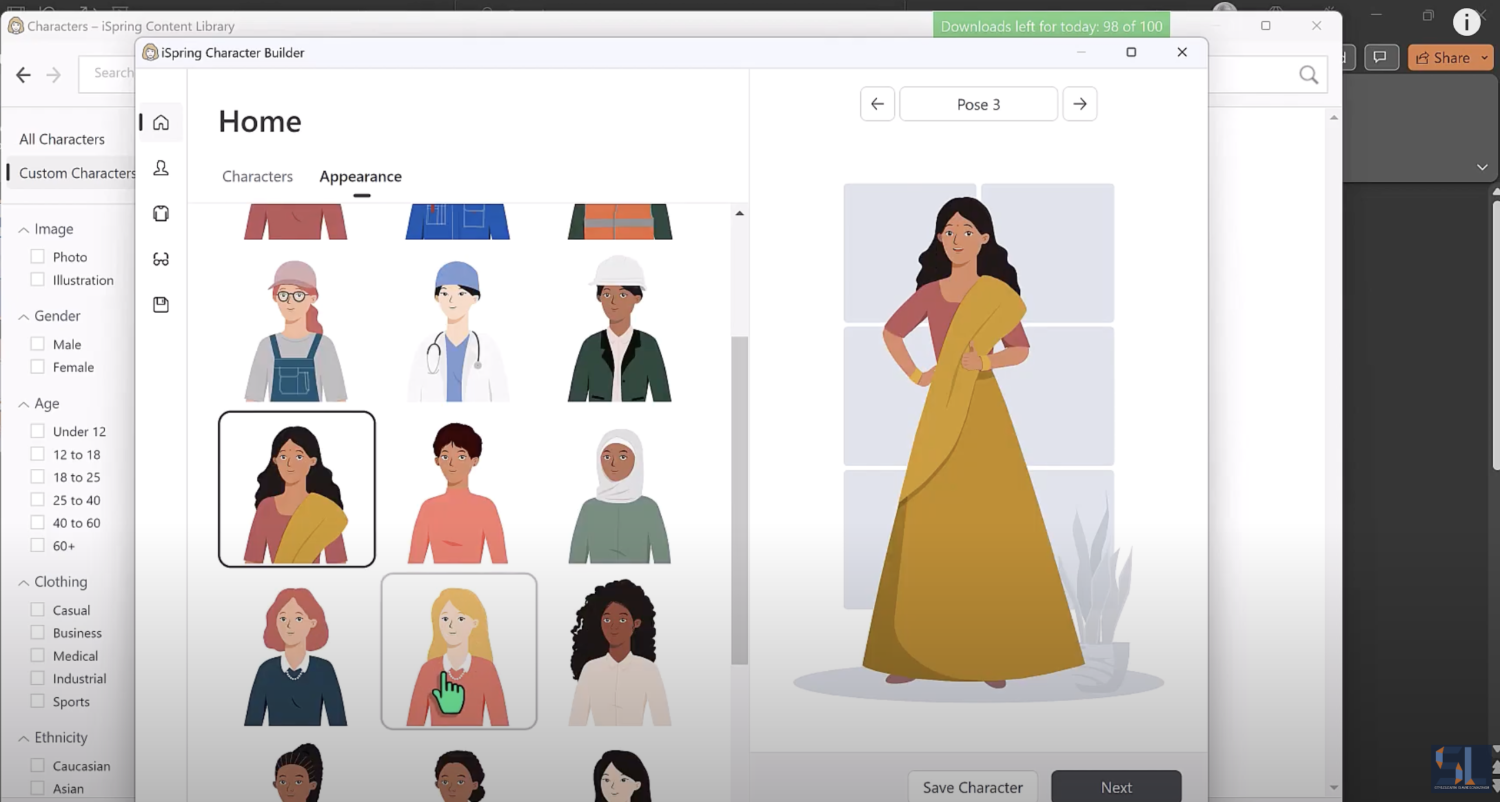Select the short dark-haired woman in coral top
Viewport: 1500px width, 802px height.
tap(458, 492)
